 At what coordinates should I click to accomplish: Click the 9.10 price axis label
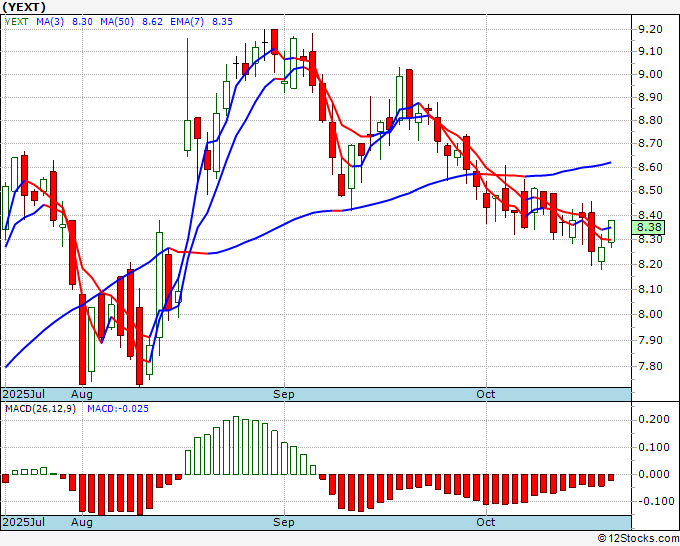[650, 52]
